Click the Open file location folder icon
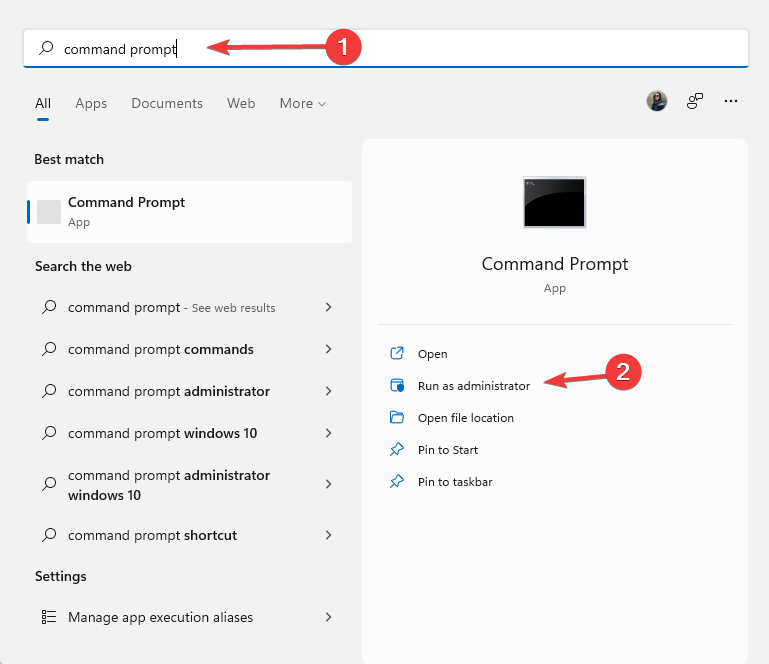The height and width of the screenshot is (664, 769). point(397,418)
